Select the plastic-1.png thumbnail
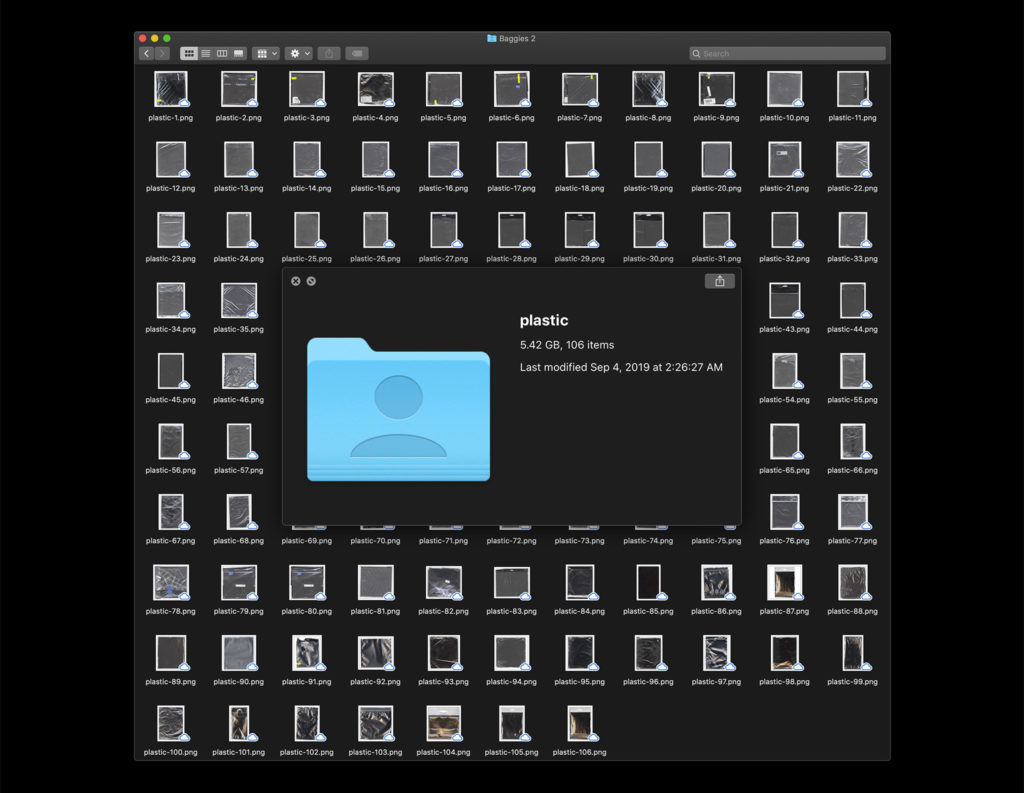The width and height of the screenshot is (1024, 793). tap(169, 89)
